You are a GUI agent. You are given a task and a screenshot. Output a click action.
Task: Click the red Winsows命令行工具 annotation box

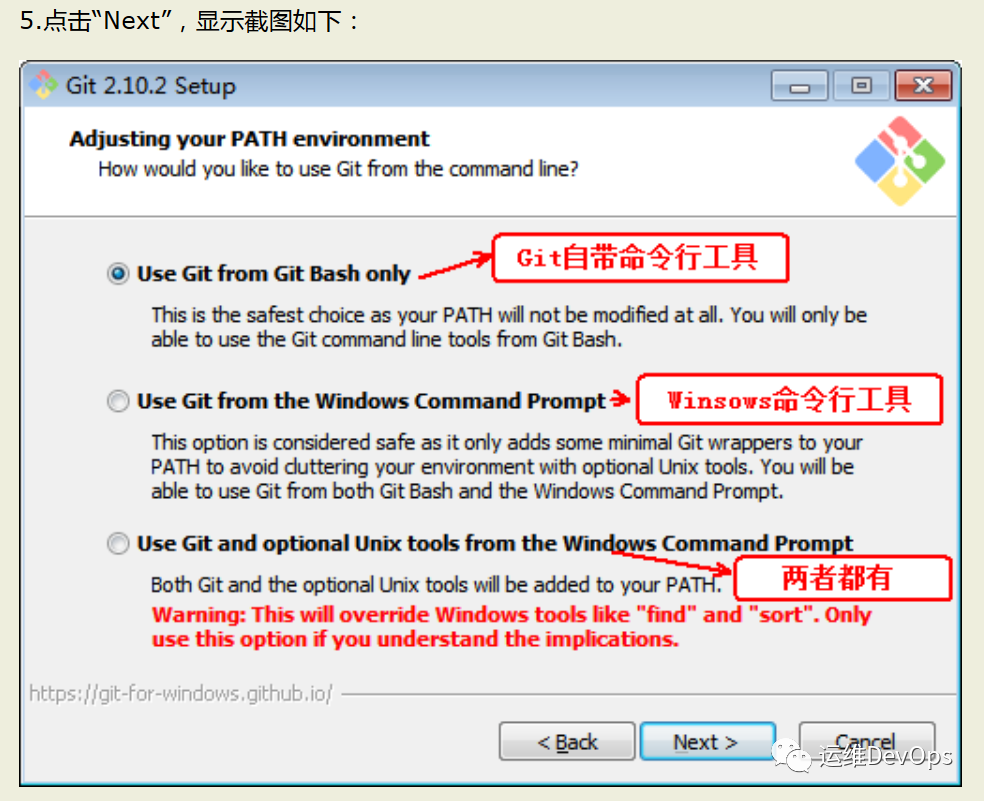(x=789, y=400)
